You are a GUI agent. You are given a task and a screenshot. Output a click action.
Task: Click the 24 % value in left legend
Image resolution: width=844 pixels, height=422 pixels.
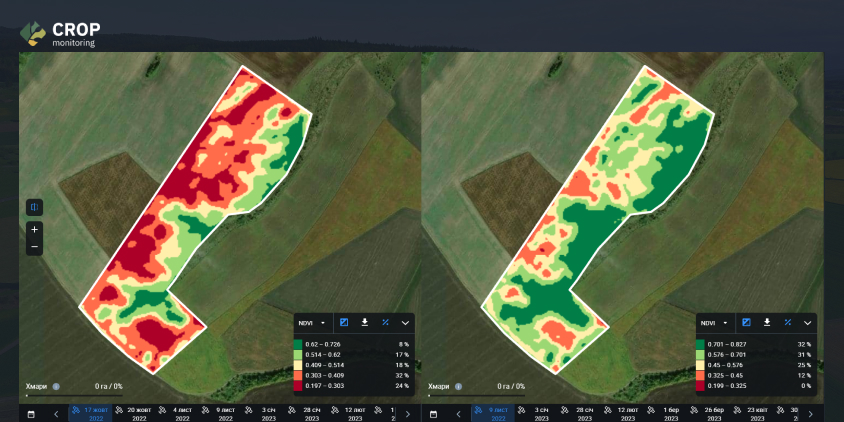(x=402, y=386)
